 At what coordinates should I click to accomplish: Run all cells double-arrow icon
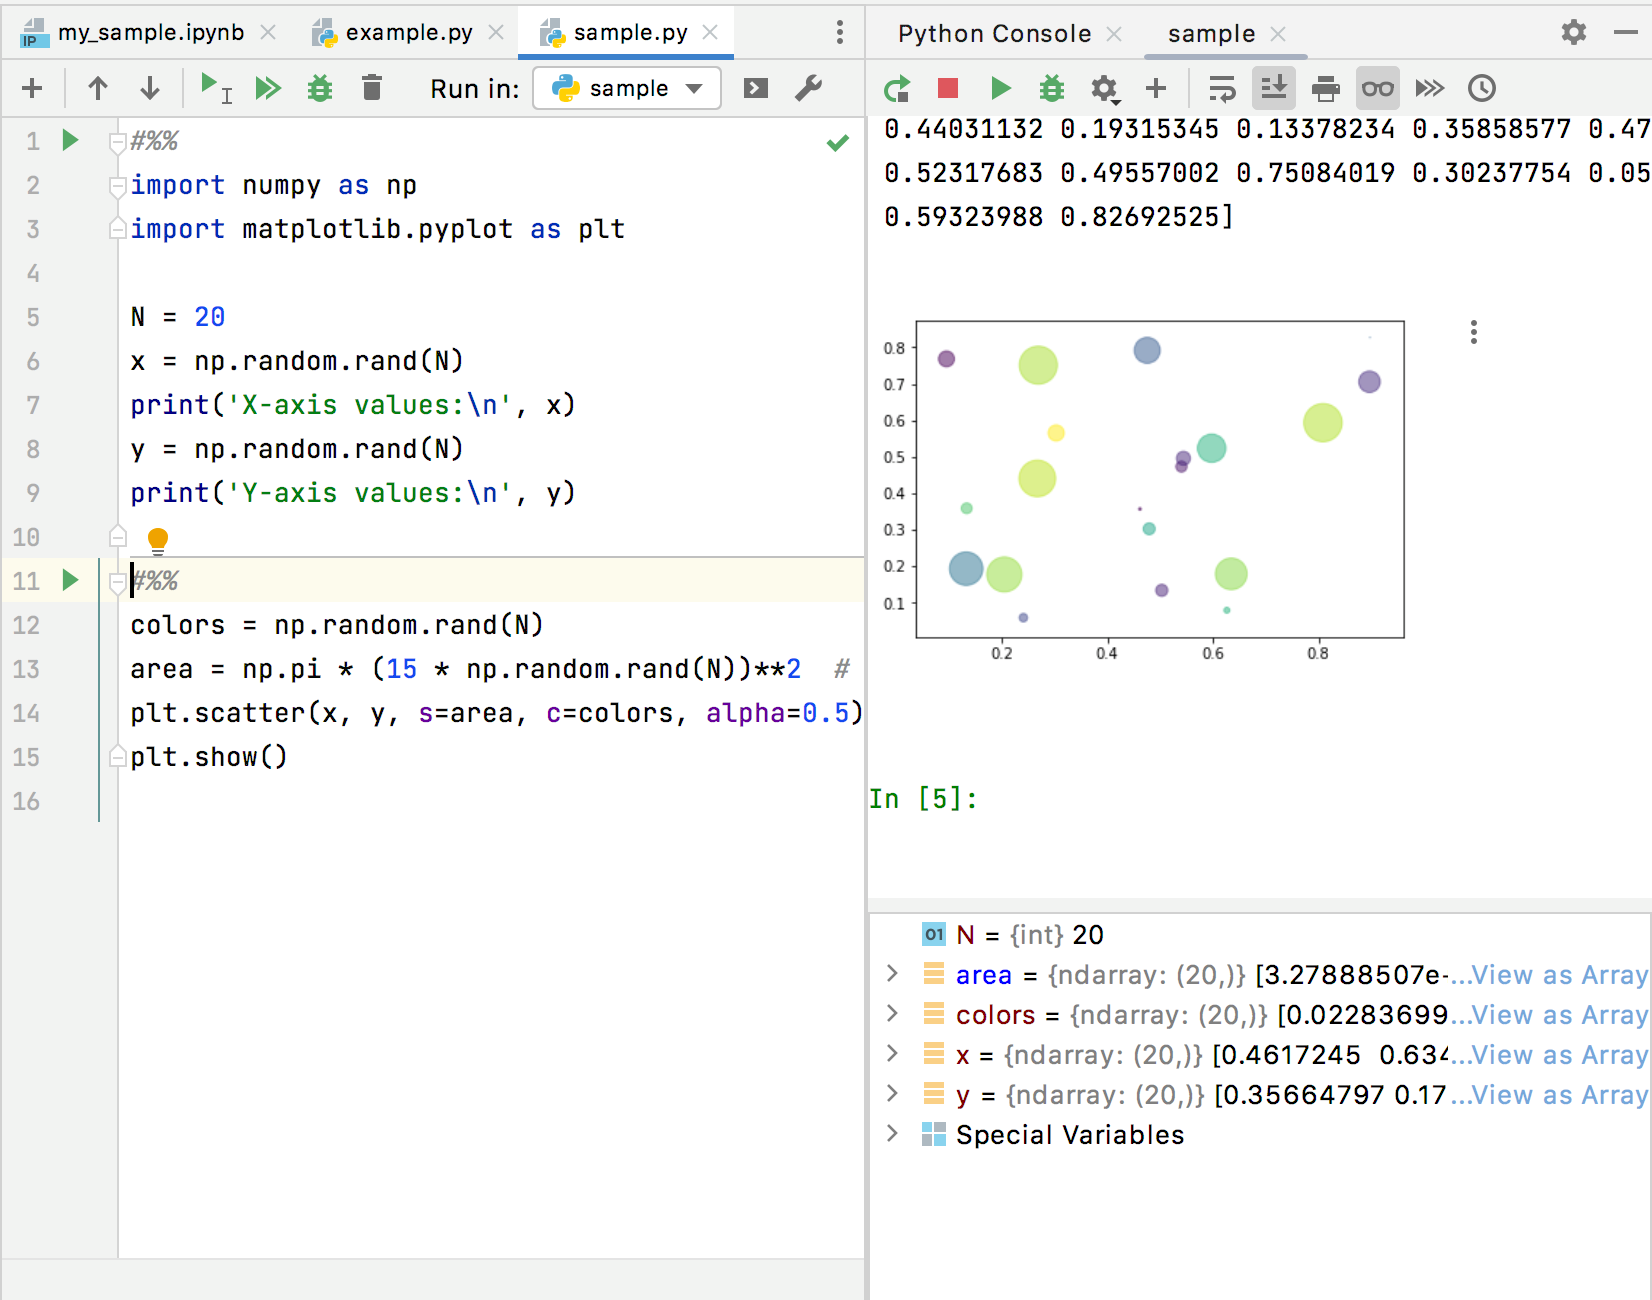(268, 88)
